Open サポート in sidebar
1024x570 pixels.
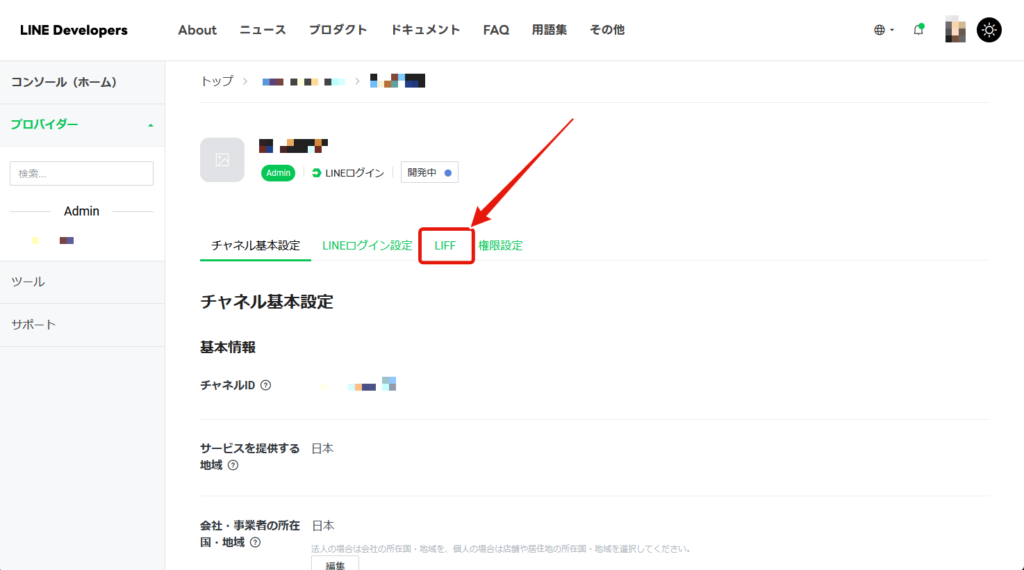pos(82,325)
